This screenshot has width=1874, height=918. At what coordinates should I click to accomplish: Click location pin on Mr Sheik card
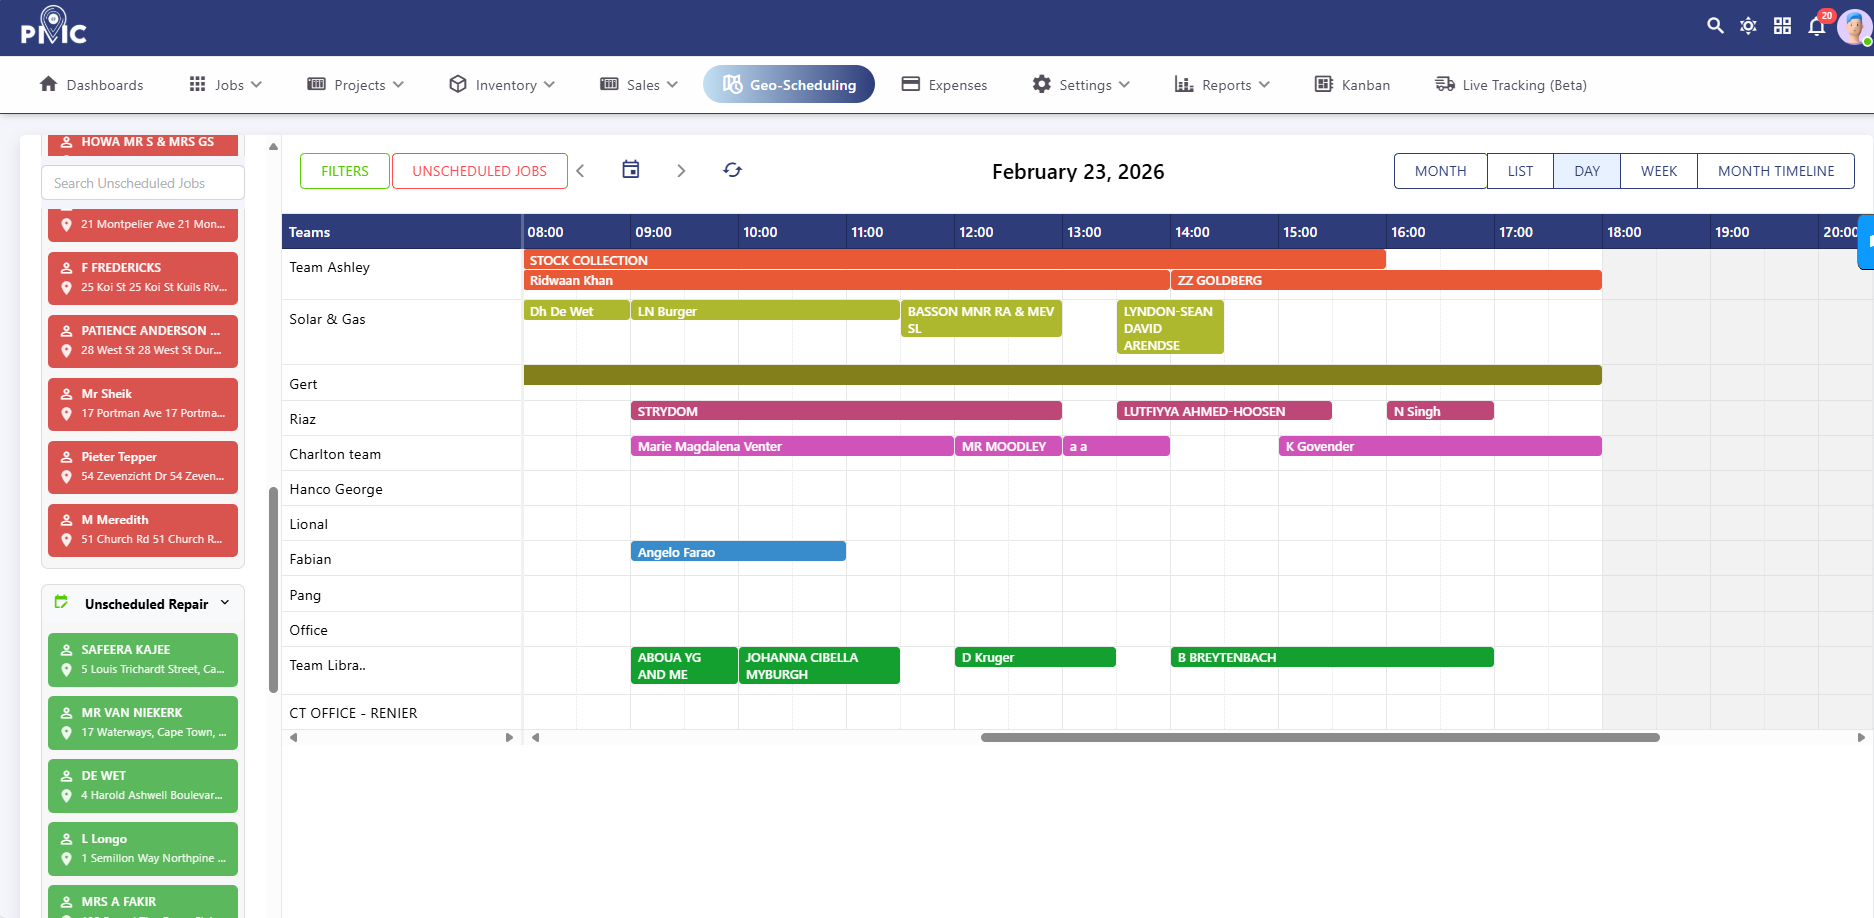click(66, 413)
